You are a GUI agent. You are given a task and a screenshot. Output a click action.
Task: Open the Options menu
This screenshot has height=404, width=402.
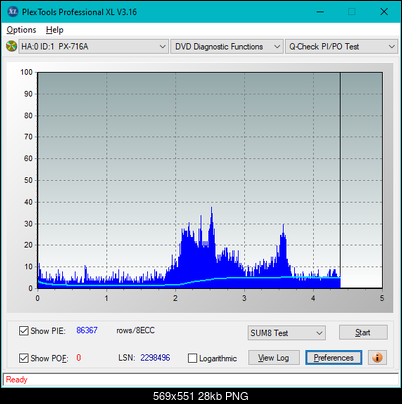tap(21, 30)
